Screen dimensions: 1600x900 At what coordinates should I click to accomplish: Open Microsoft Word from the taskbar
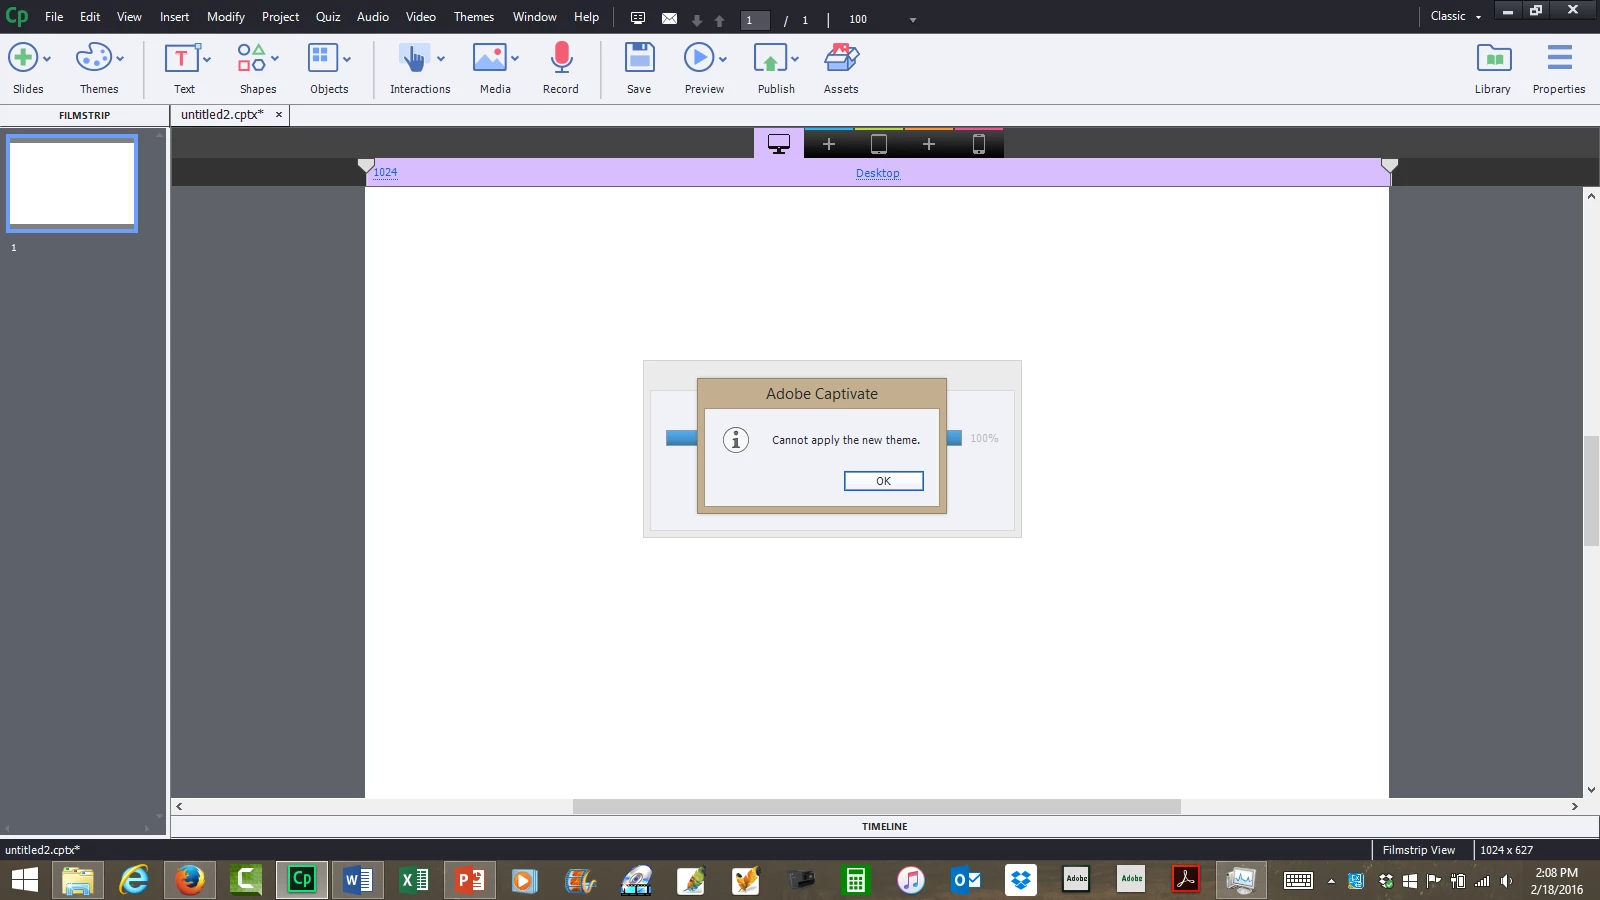coord(358,880)
